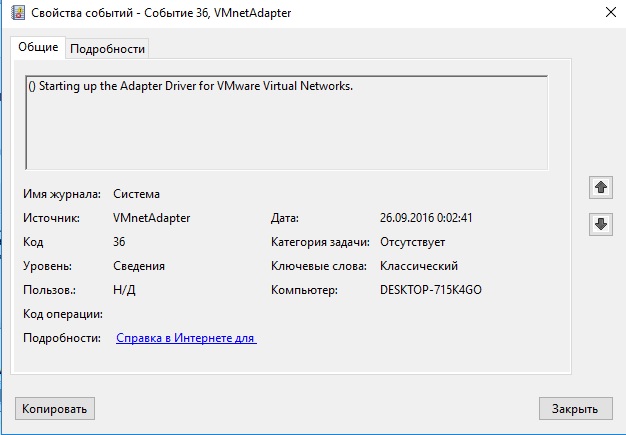Click the level value Сведения
Image resolution: width=626 pixels, height=435 pixels.
139,266
